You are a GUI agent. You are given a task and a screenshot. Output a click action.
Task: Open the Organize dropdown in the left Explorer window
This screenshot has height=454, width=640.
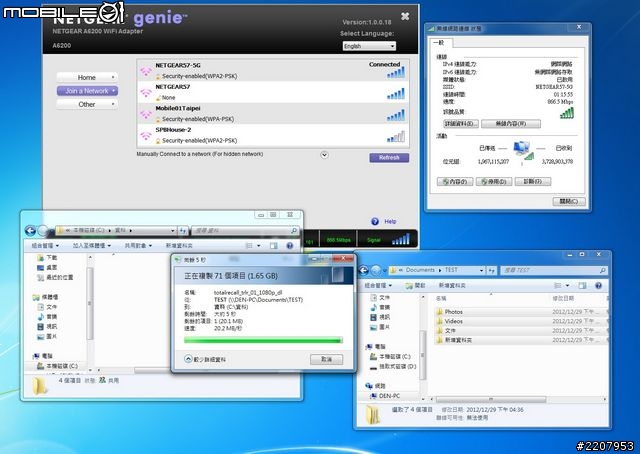(45, 245)
